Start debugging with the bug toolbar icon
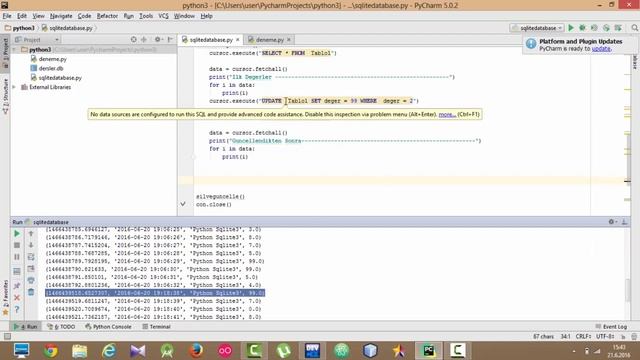This screenshot has height=360, width=640. pos(582,28)
